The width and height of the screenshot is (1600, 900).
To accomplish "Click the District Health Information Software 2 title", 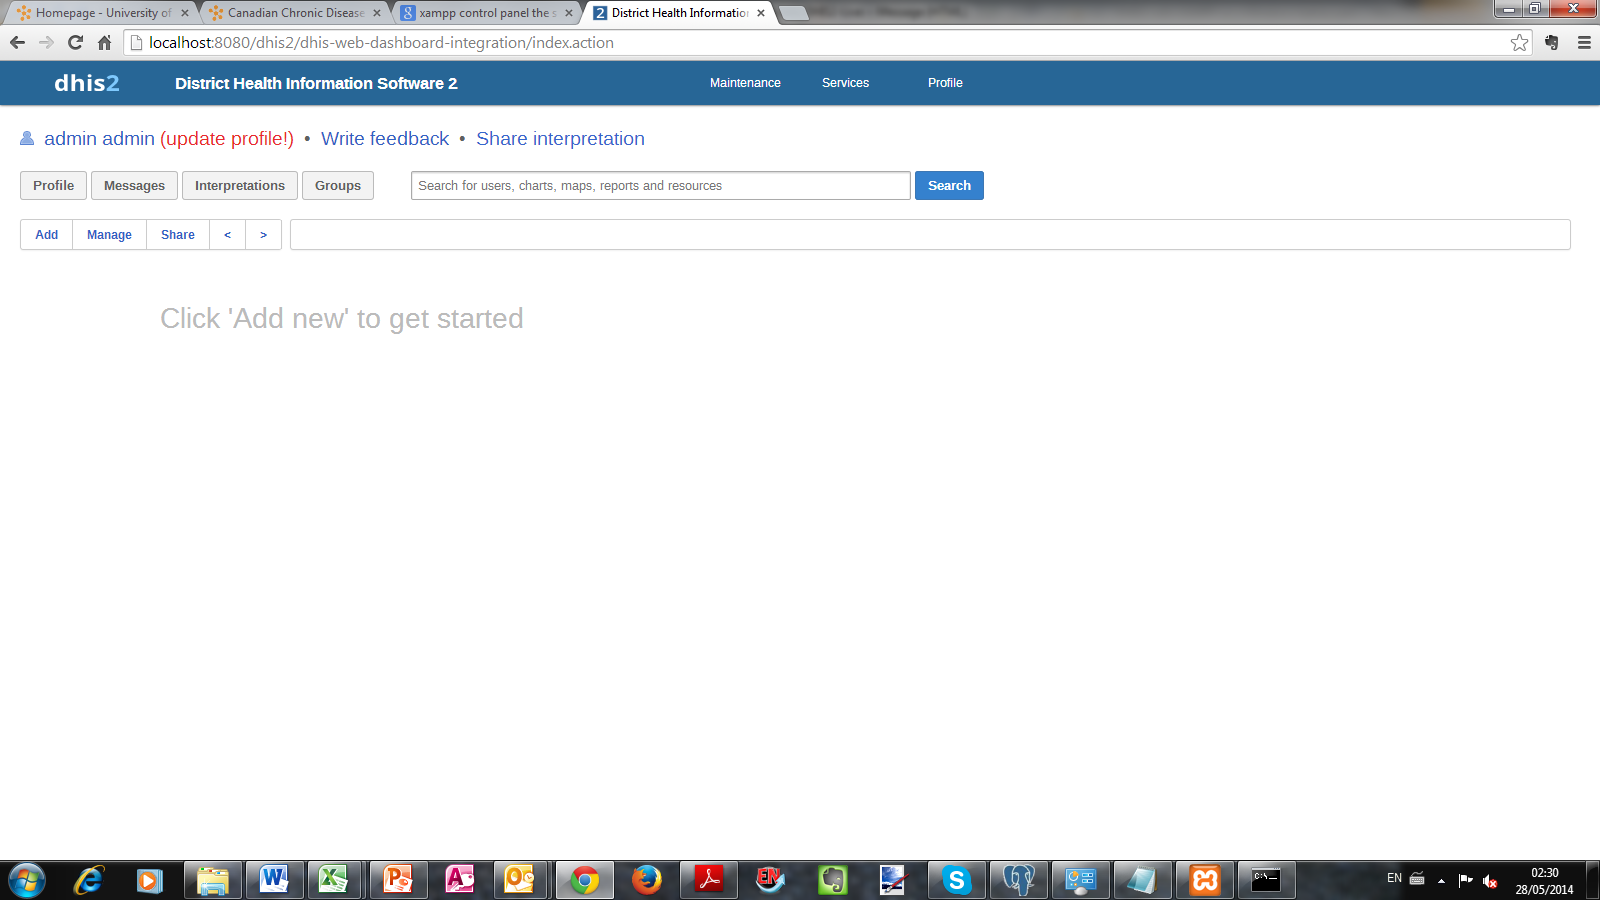I will pos(316,83).
